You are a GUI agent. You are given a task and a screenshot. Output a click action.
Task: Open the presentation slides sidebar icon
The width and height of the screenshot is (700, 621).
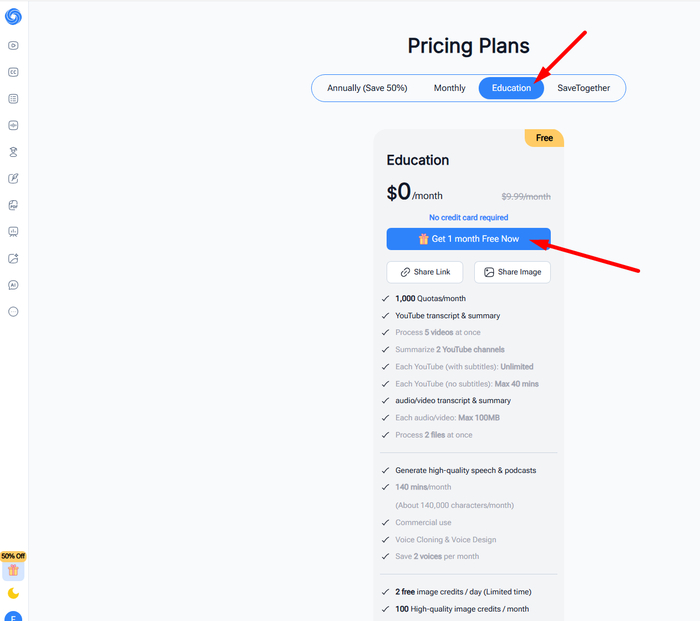coord(13,232)
